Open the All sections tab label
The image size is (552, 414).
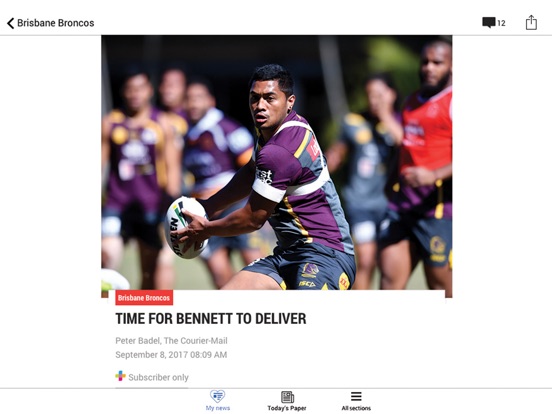point(356,408)
